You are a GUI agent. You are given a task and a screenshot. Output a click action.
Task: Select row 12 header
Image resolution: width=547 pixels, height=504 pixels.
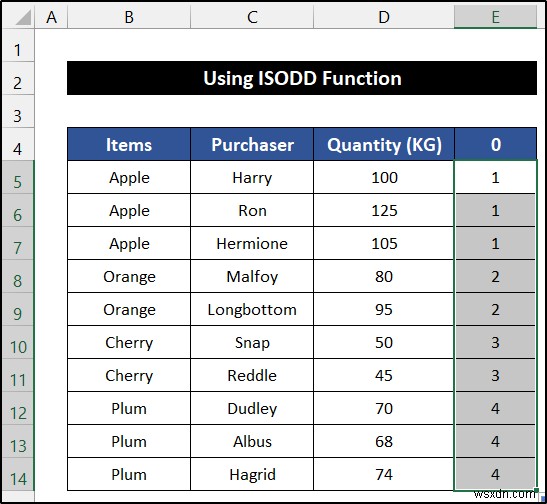17,408
